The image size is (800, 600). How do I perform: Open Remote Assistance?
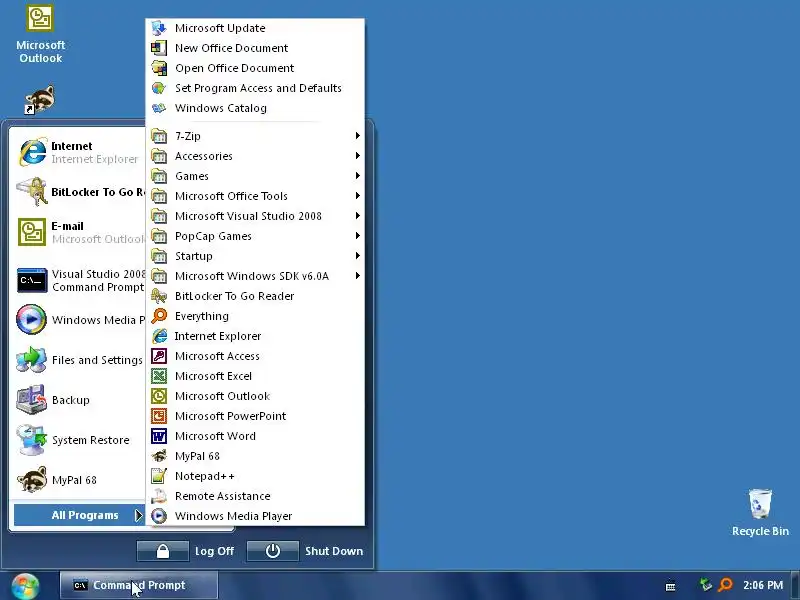pos(255,496)
